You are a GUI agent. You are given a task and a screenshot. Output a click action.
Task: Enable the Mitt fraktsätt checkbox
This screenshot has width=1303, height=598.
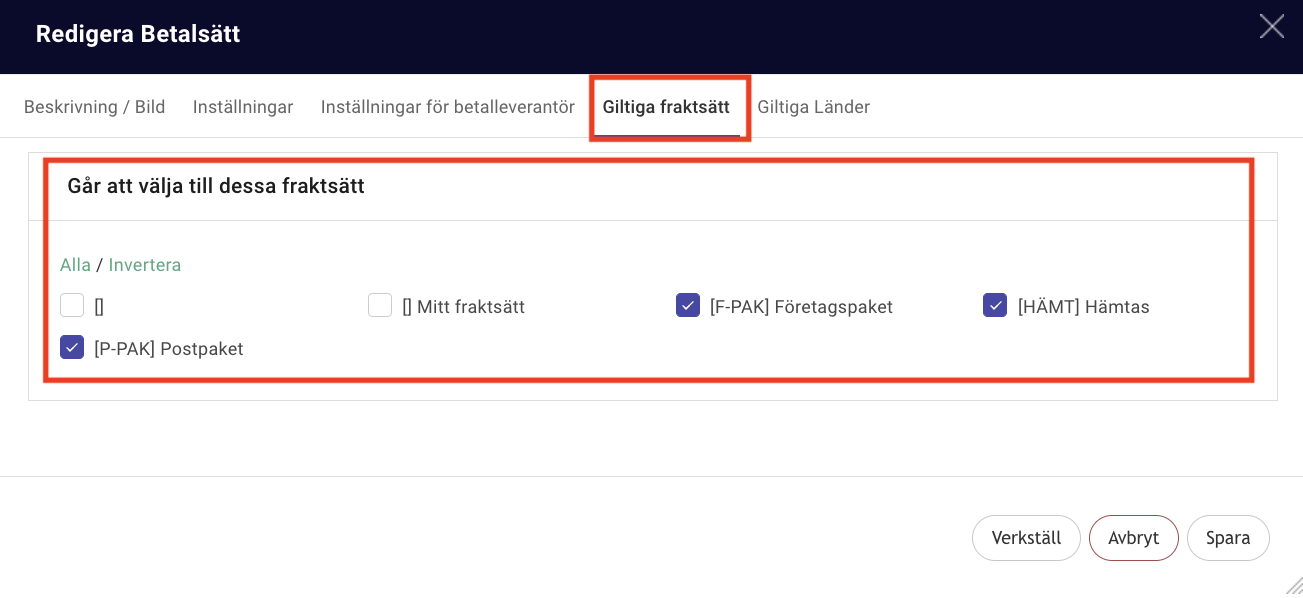tap(380, 305)
